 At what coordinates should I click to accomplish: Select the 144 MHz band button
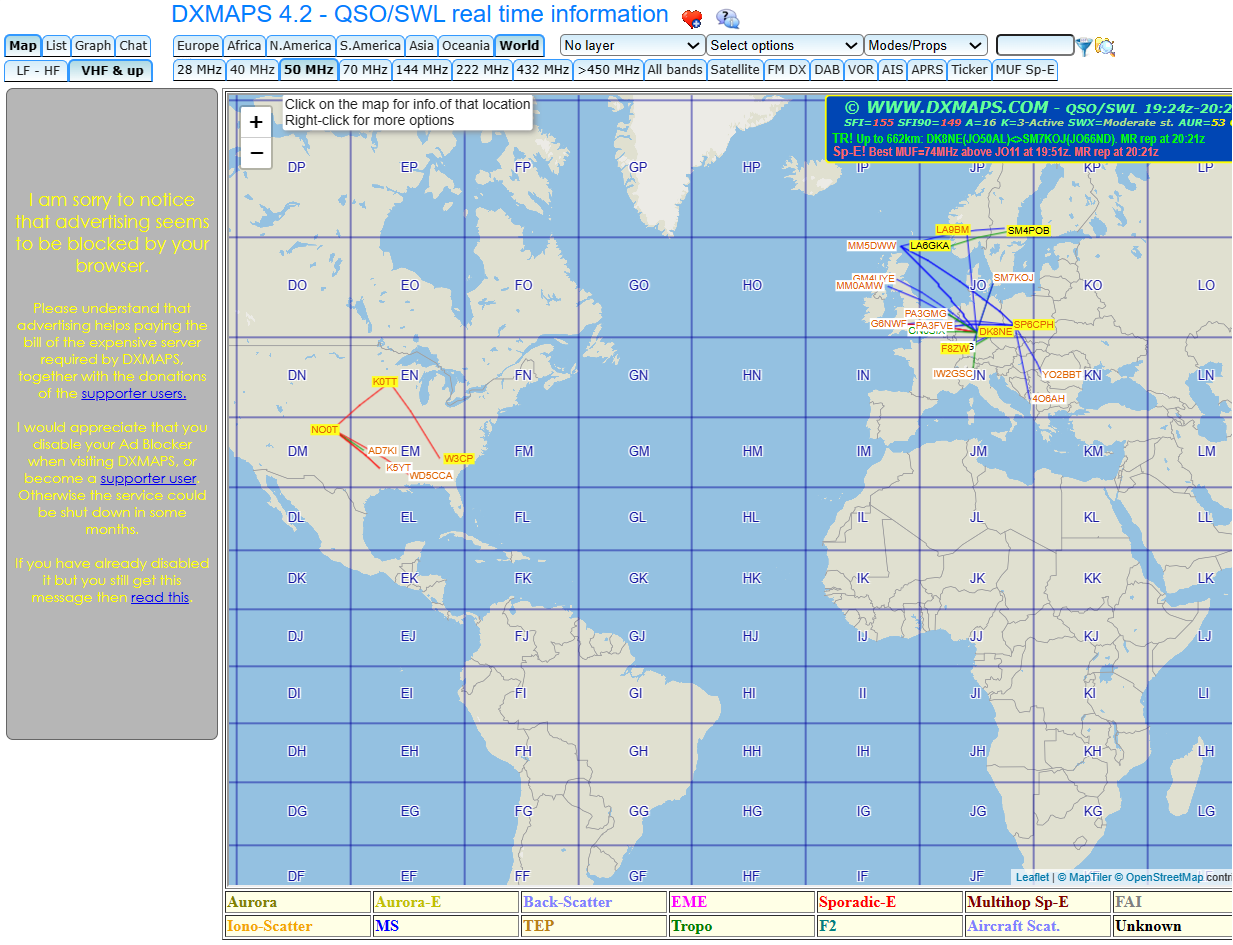(421, 70)
